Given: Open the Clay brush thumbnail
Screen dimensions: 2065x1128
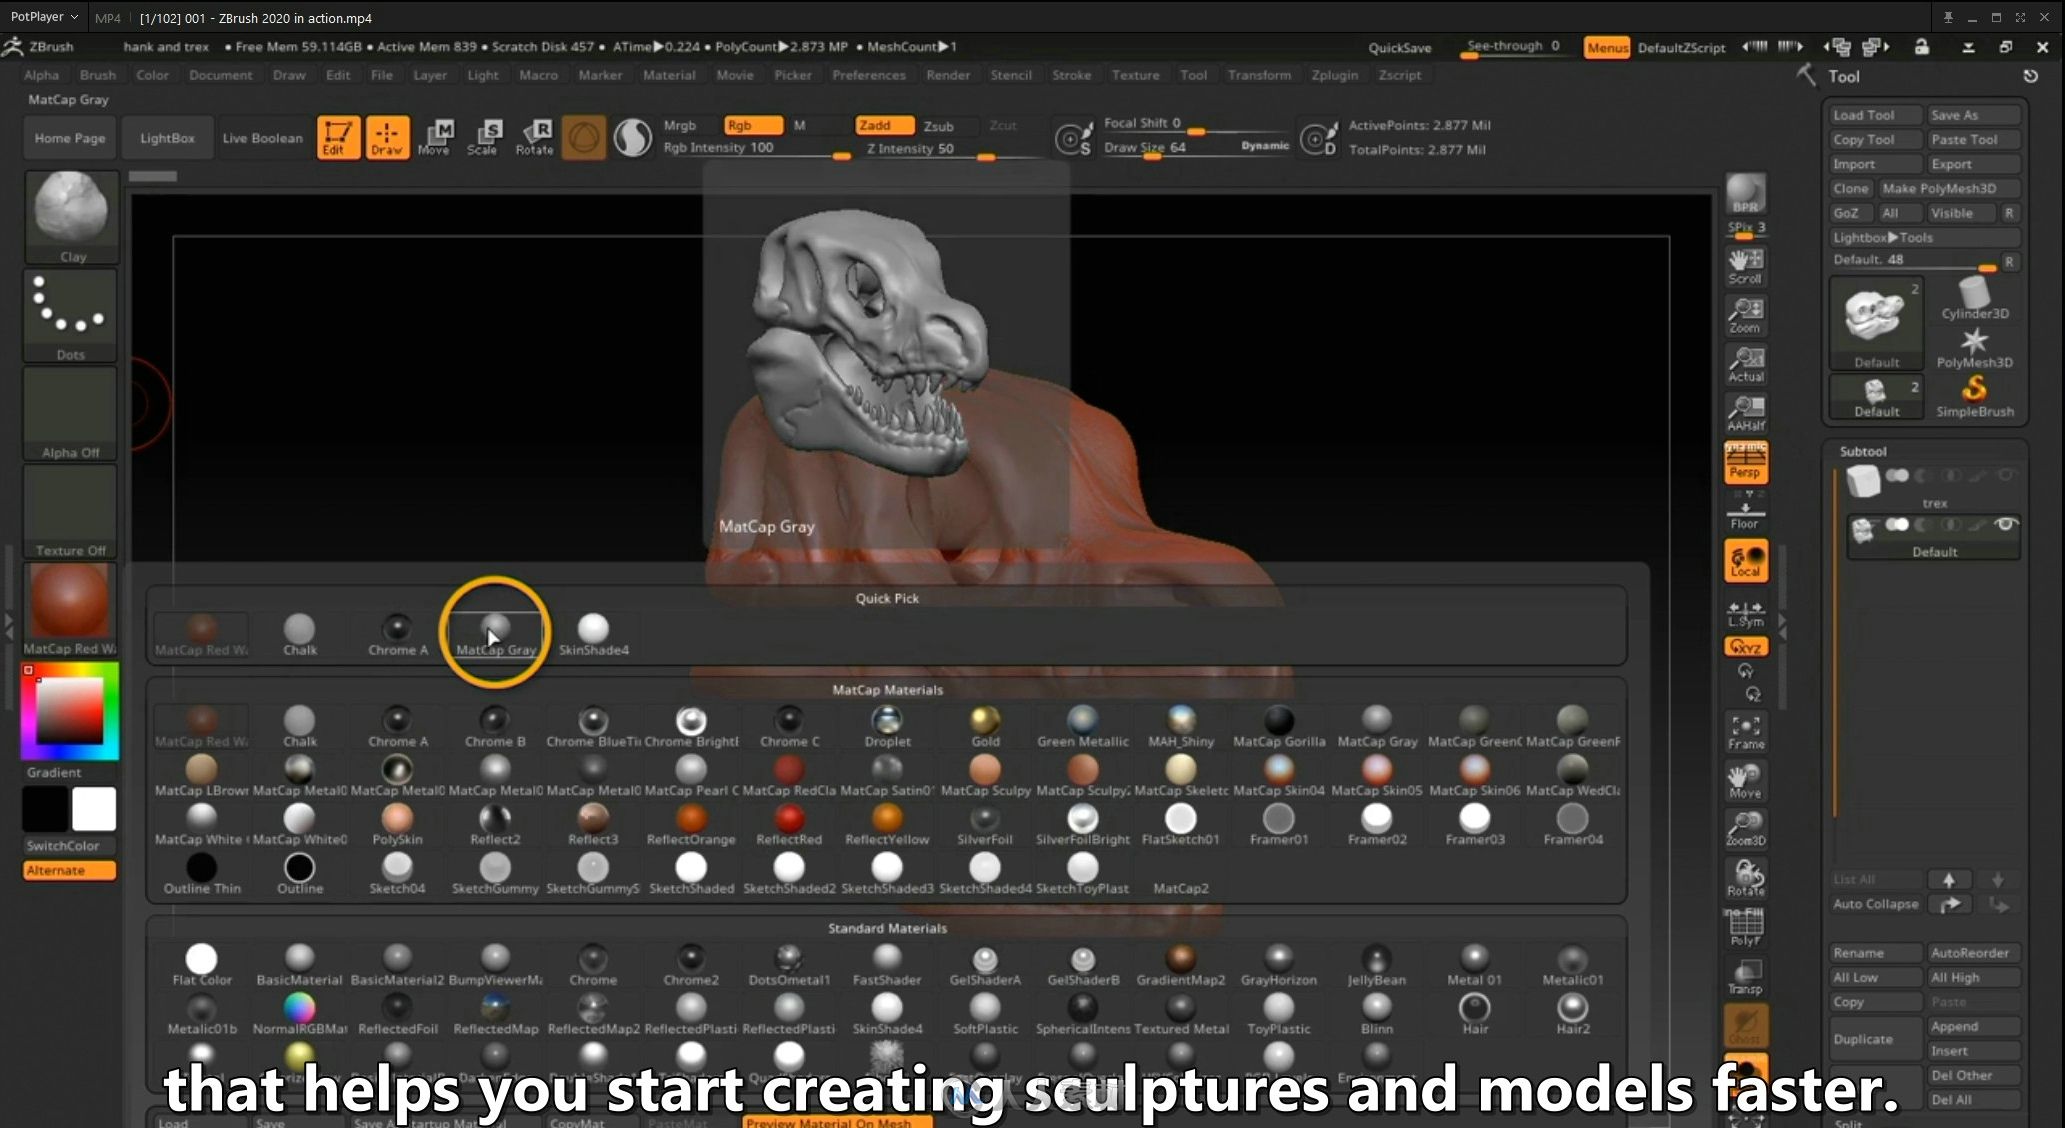Looking at the screenshot, I should 71,215.
